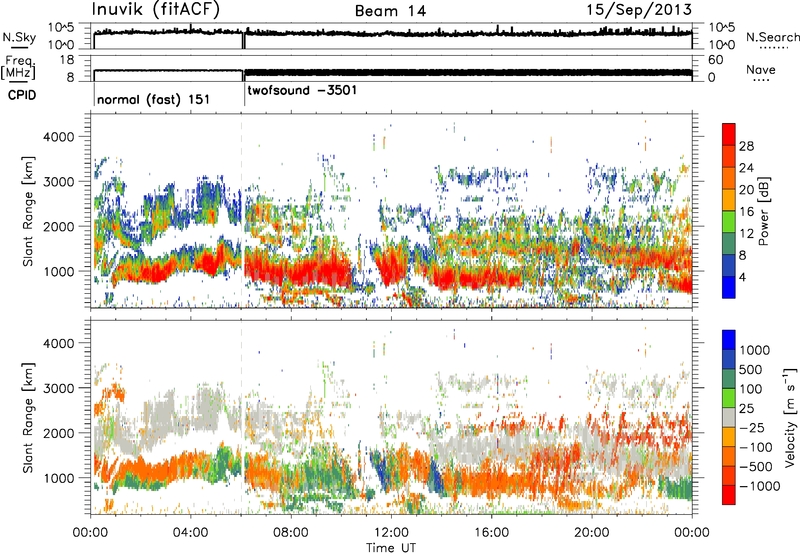Screen dimensions: 800x554
Task: Click the '1000' tick on the velocity colorbar
Action: [755, 350]
